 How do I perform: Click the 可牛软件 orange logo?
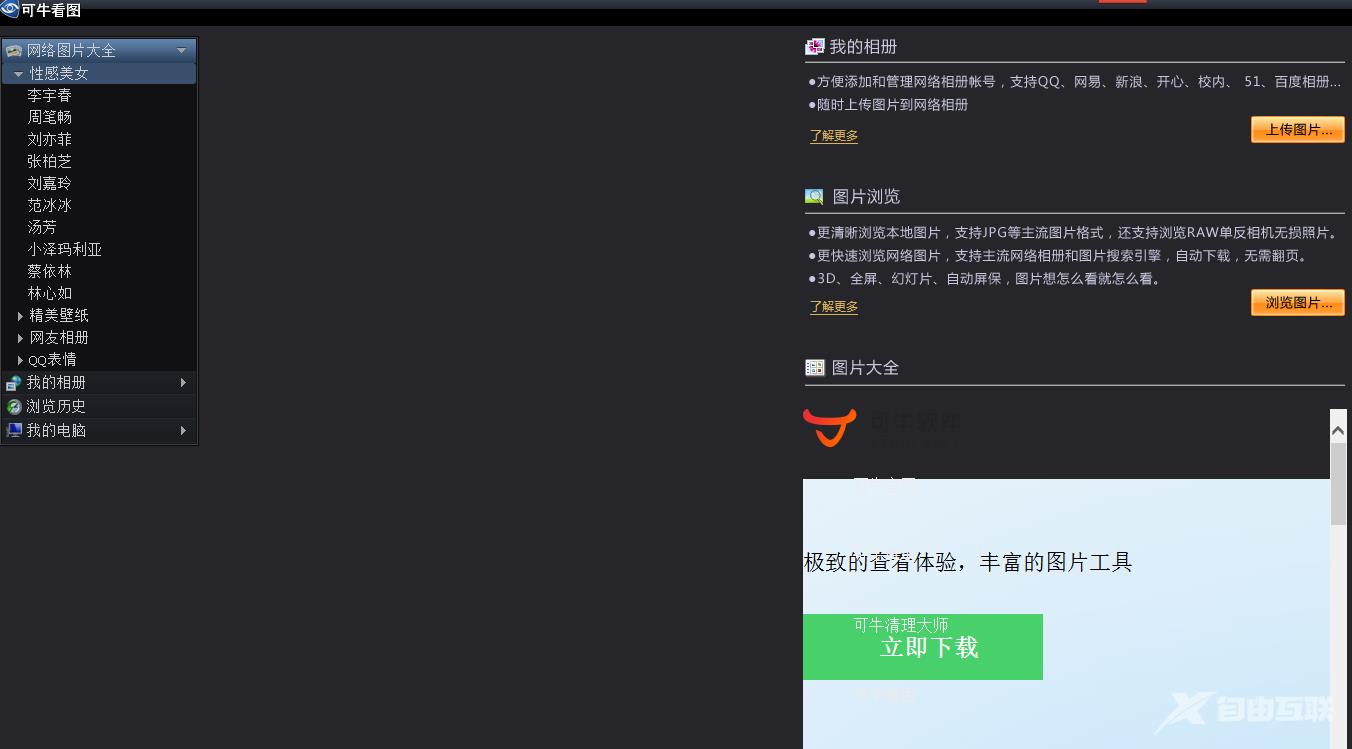click(830, 427)
